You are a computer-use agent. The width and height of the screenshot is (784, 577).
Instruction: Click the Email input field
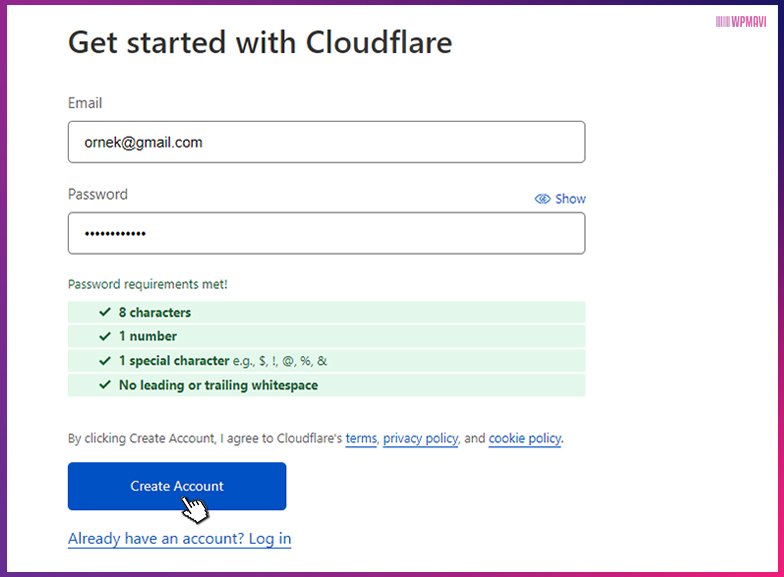326,142
